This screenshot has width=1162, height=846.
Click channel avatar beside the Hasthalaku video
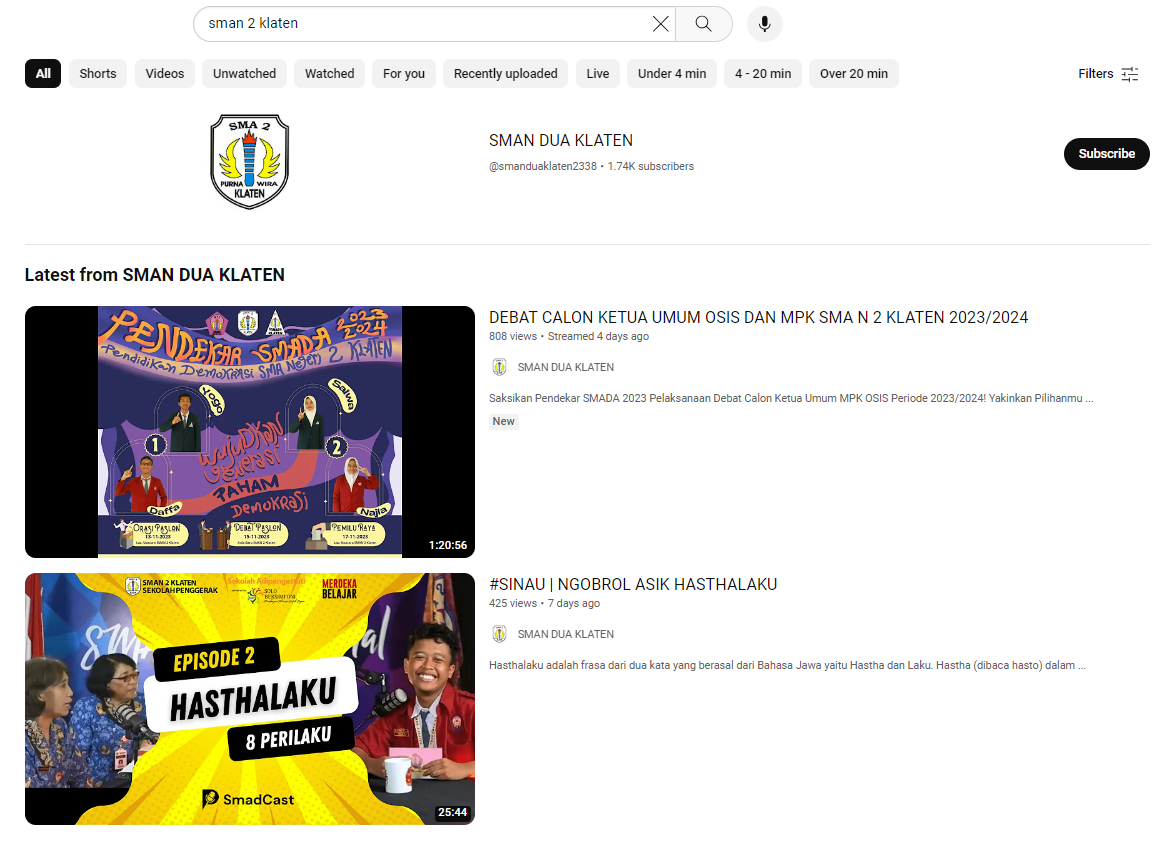tap(500, 634)
